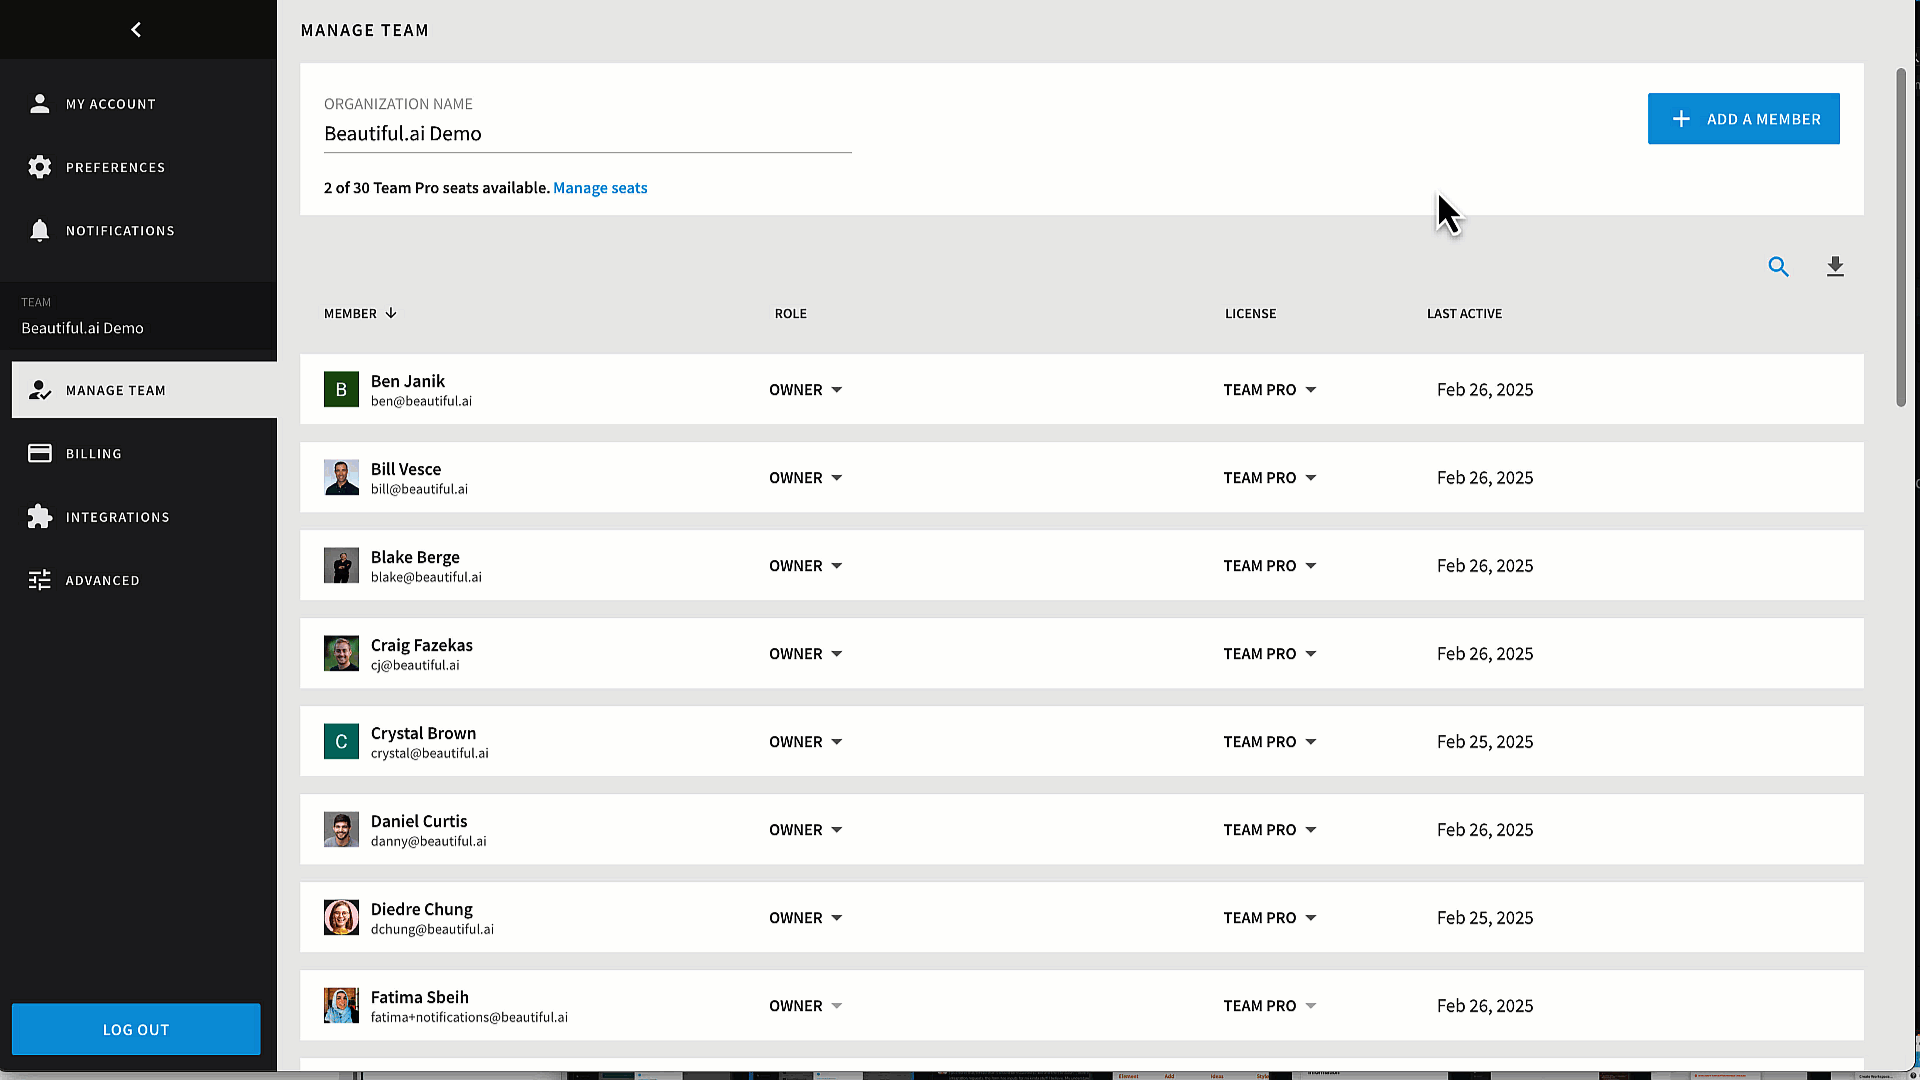1920x1080 pixels.
Task: Open Daniel Curtis's license dropdown
Action: [1270, 830]
